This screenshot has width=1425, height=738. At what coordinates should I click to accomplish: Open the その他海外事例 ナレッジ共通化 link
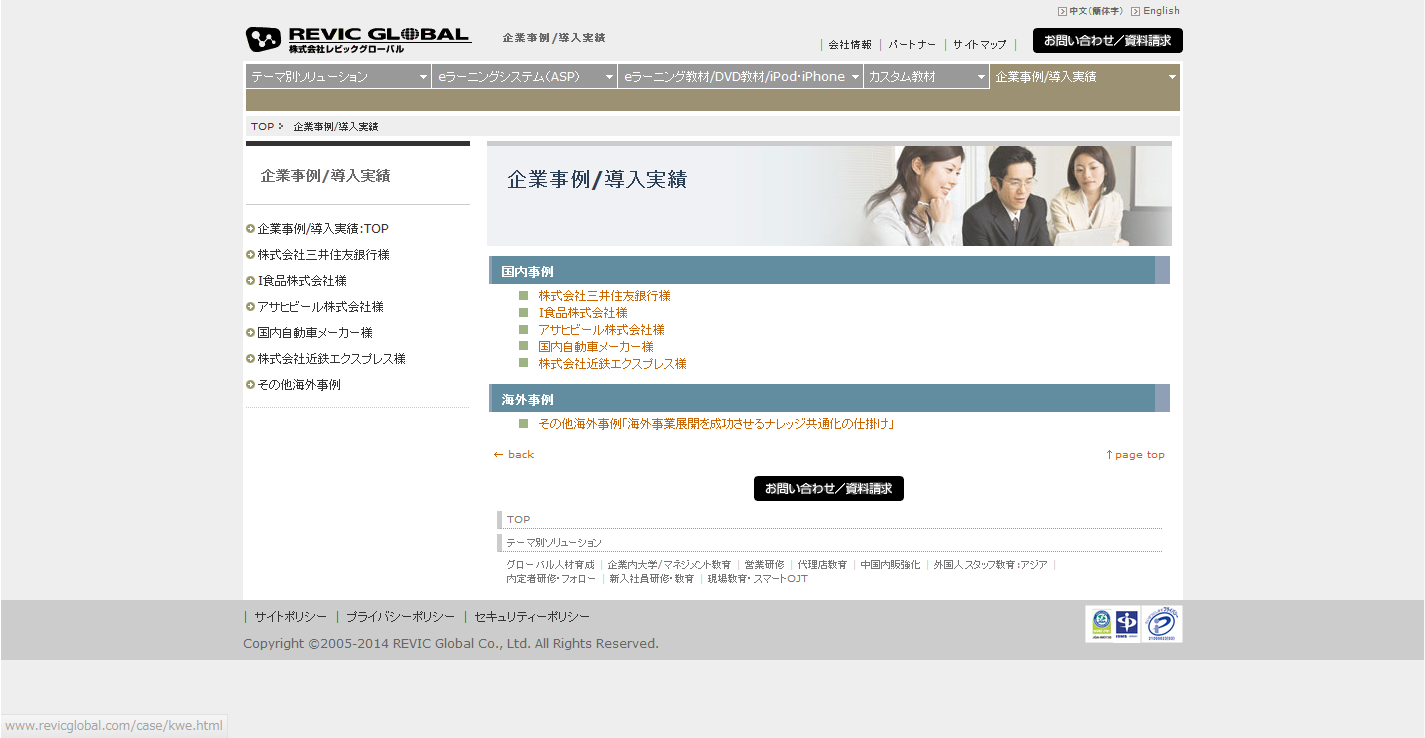click(716, 424)
